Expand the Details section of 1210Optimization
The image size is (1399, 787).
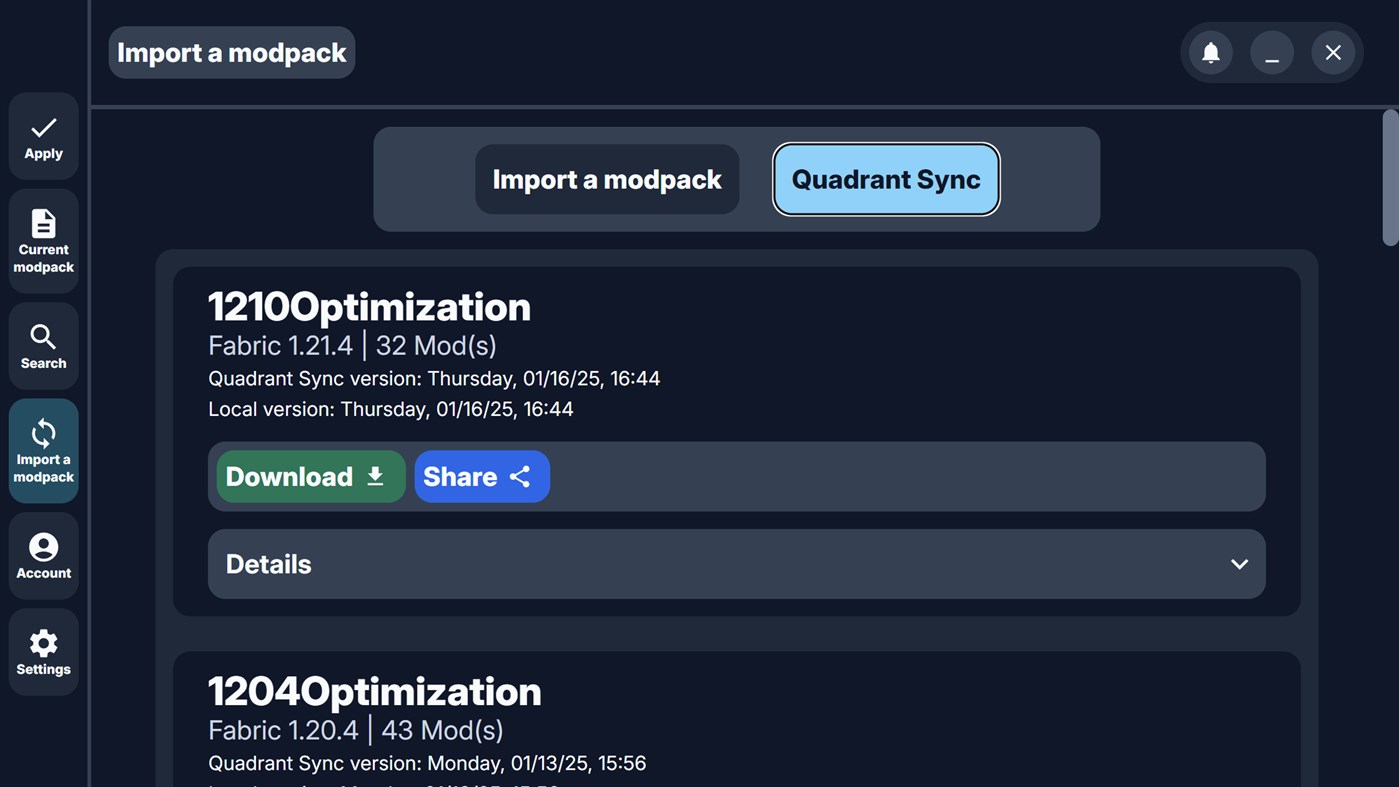click(735, 564)
